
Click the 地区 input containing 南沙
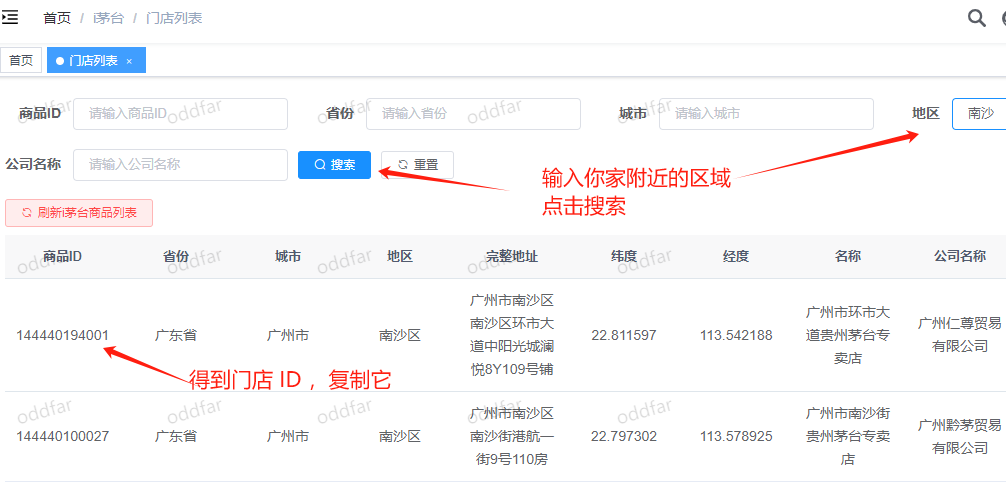pos(978,114)
